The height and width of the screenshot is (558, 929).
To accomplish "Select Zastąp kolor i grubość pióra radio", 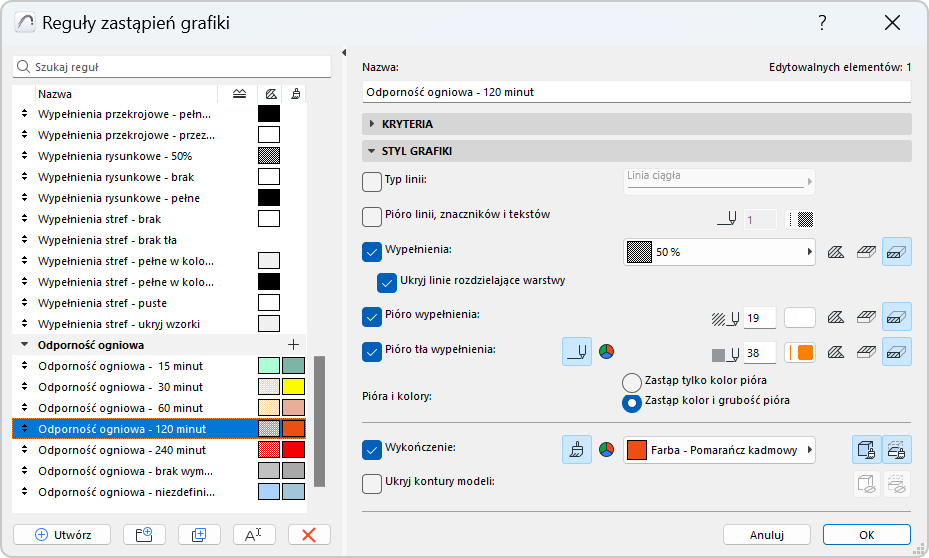I will (632, 403).
